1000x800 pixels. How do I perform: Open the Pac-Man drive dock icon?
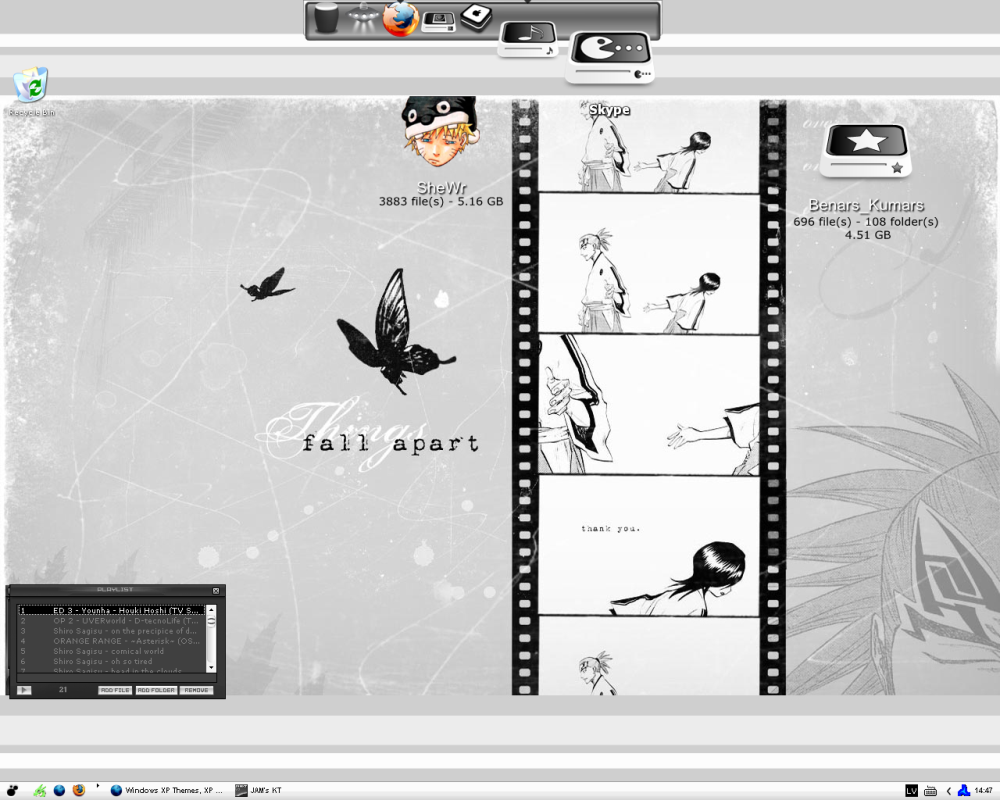point(610,57)
